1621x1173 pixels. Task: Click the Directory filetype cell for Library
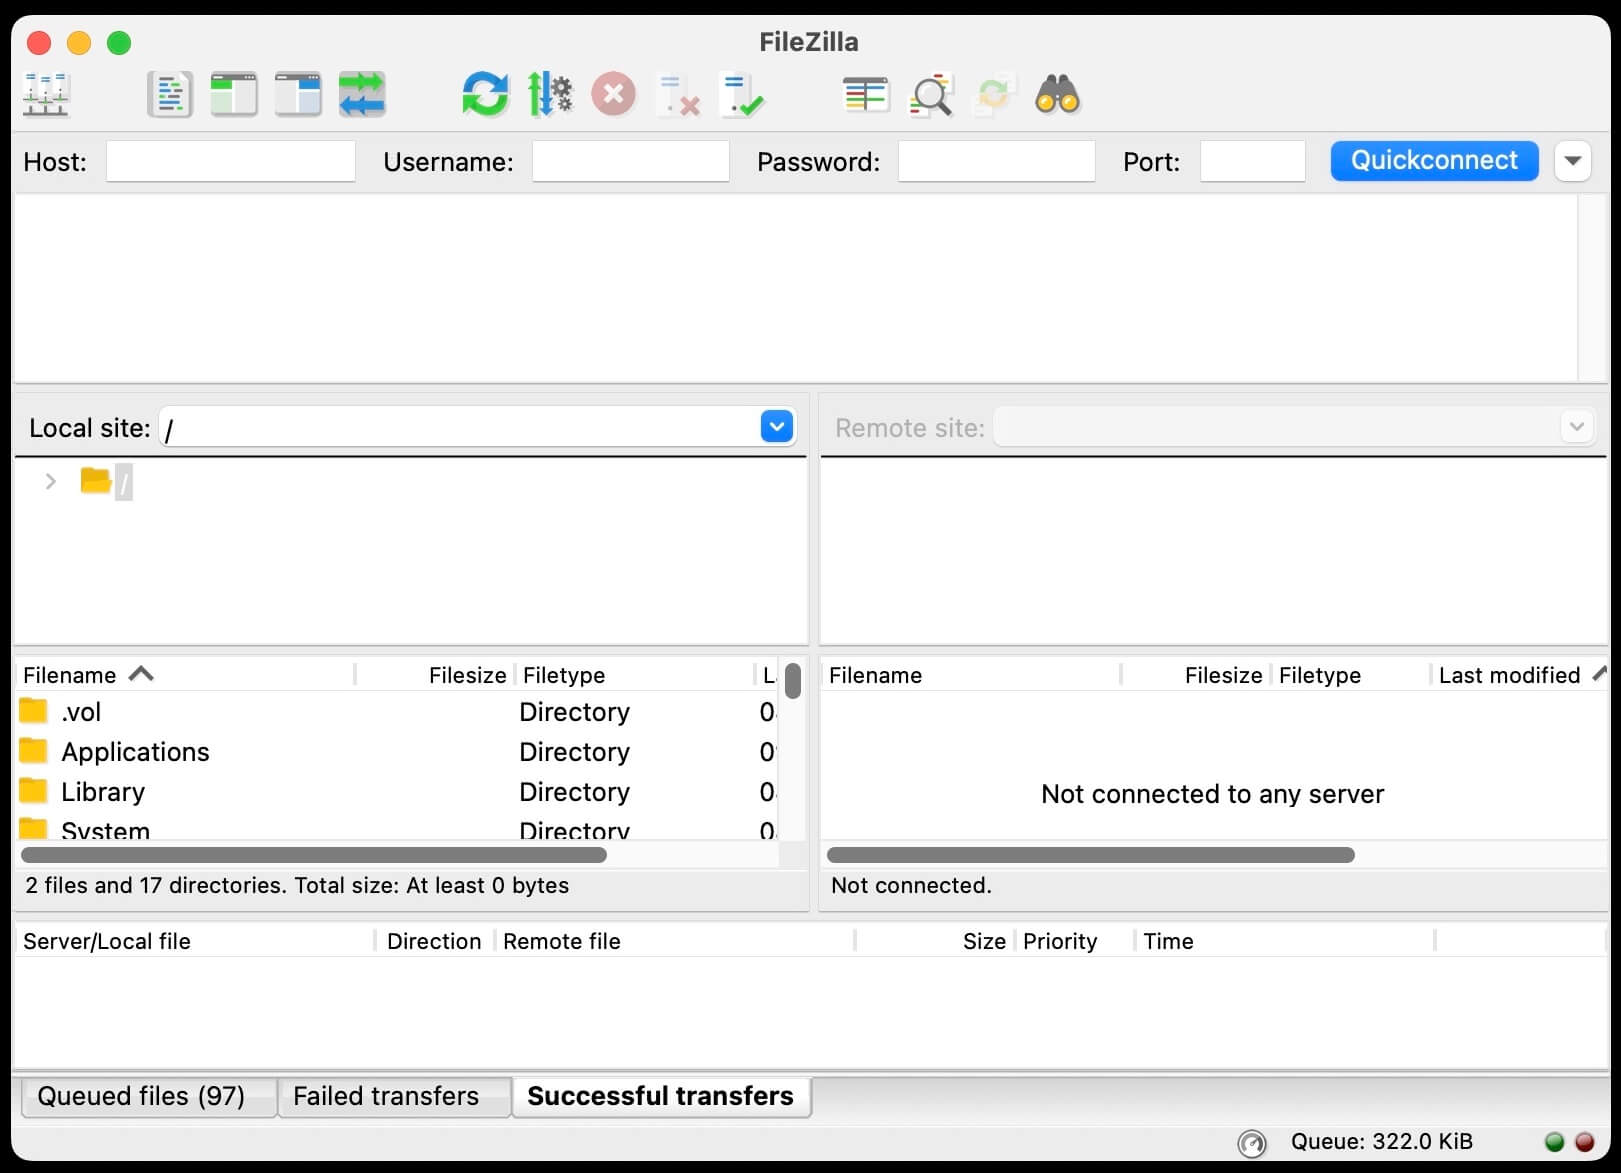point(575,792)
